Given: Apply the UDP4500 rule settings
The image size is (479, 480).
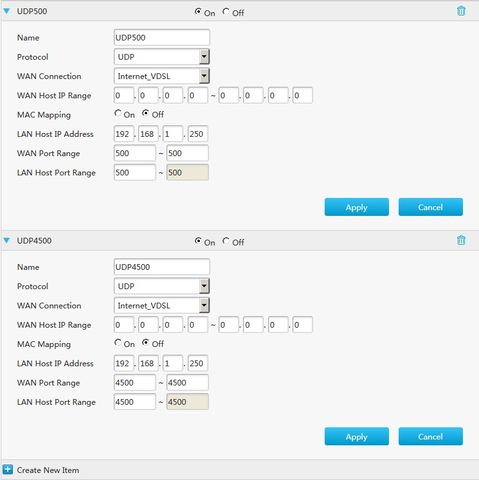Looking at the screenshot, I should (x=357, y=436).
